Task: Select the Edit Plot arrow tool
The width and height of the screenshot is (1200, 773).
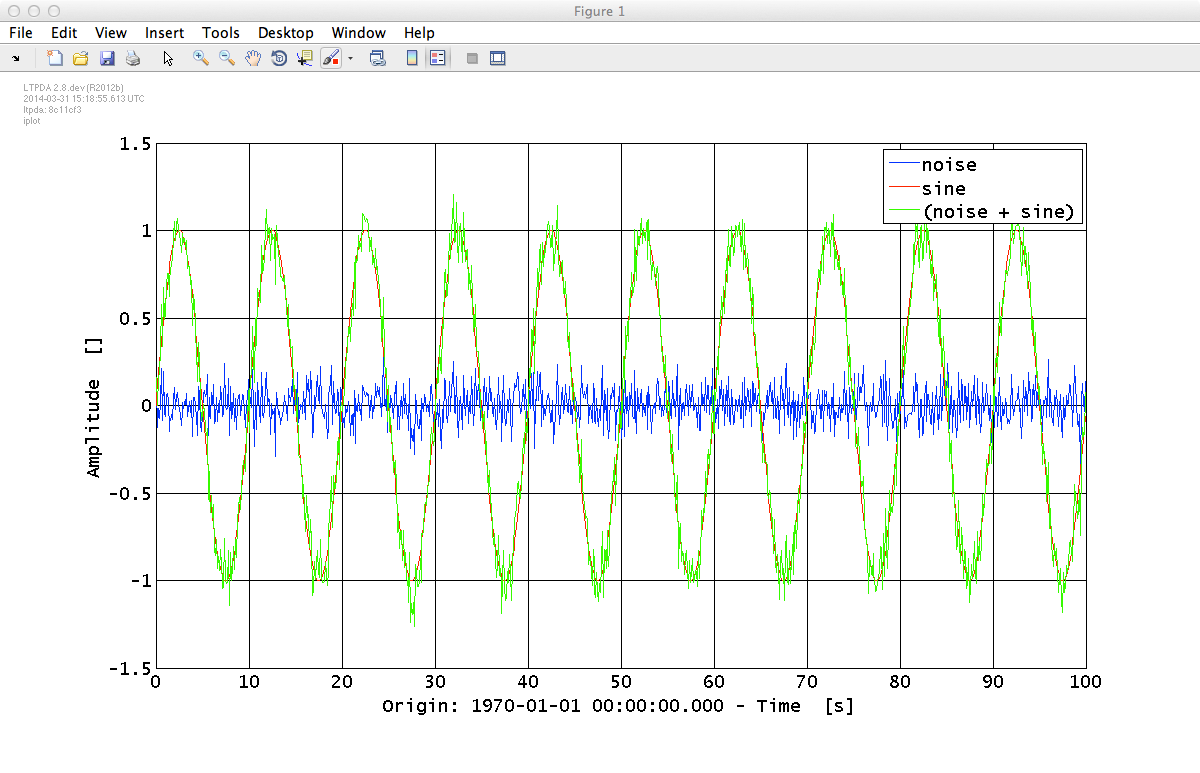Action: click(x=168, y=58)
